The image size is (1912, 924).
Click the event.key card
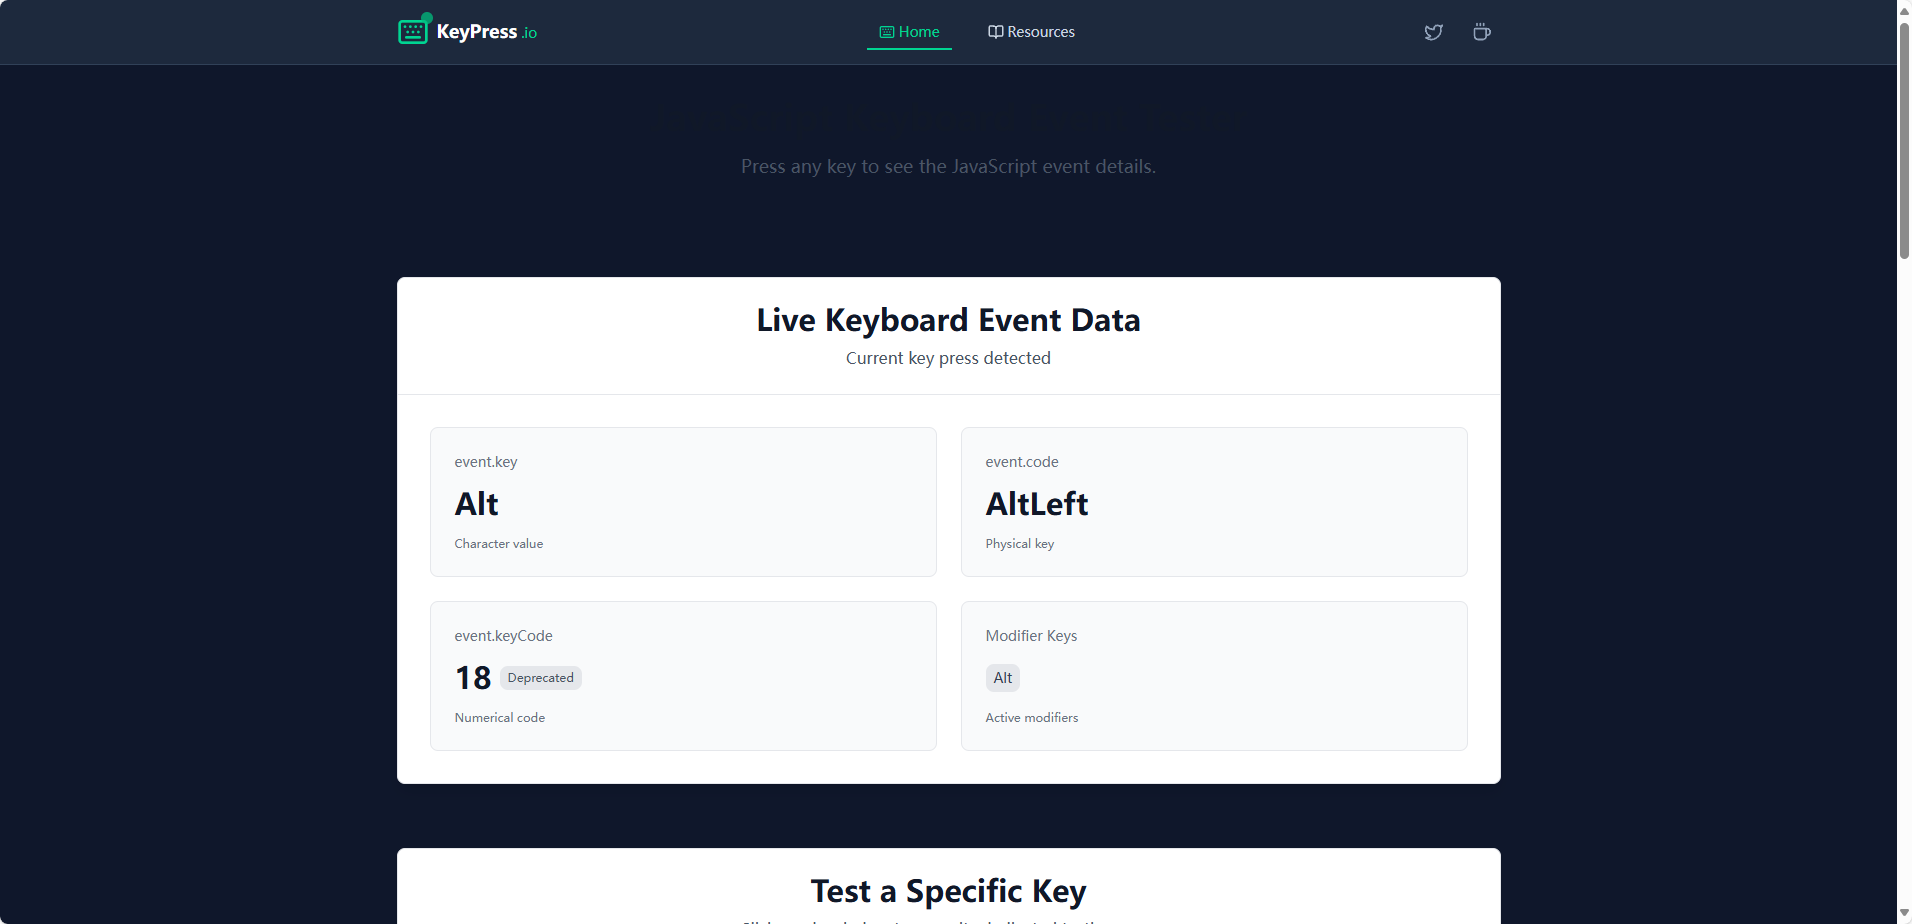coord(683,501)
